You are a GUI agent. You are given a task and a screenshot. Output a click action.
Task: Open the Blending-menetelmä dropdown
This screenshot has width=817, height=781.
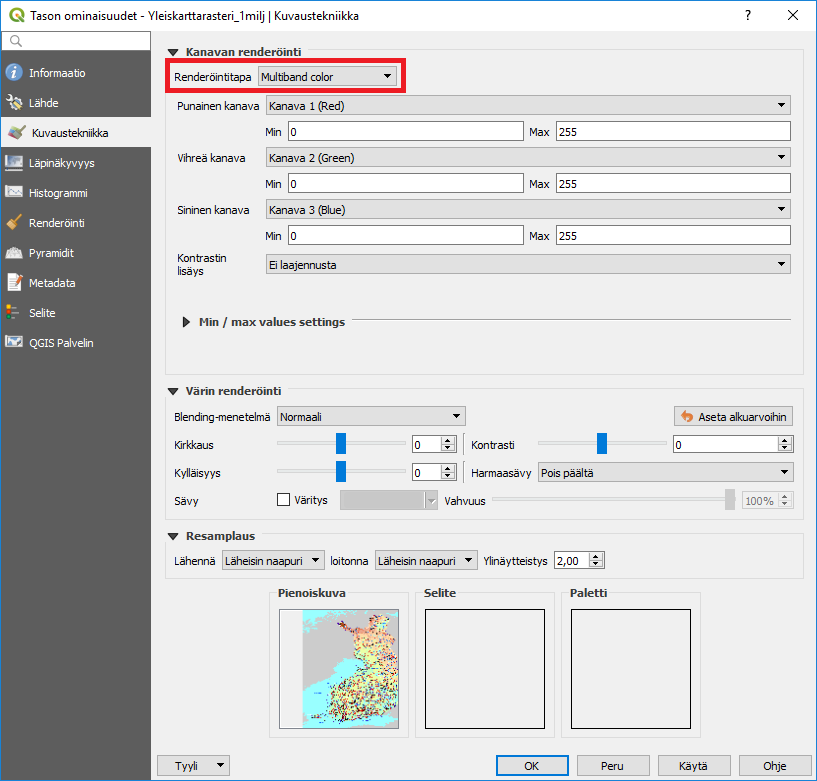pyautogui.click(x=371, y=416)
